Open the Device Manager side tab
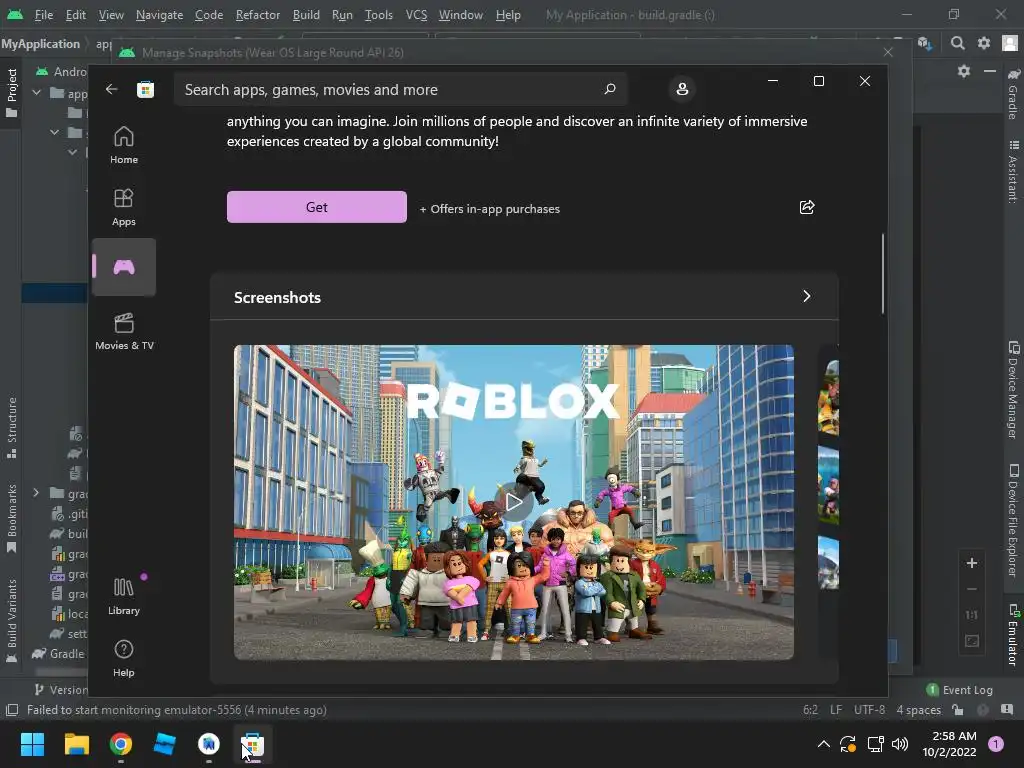This screenshot has width=1024, height=768. tap(1014, 390)
